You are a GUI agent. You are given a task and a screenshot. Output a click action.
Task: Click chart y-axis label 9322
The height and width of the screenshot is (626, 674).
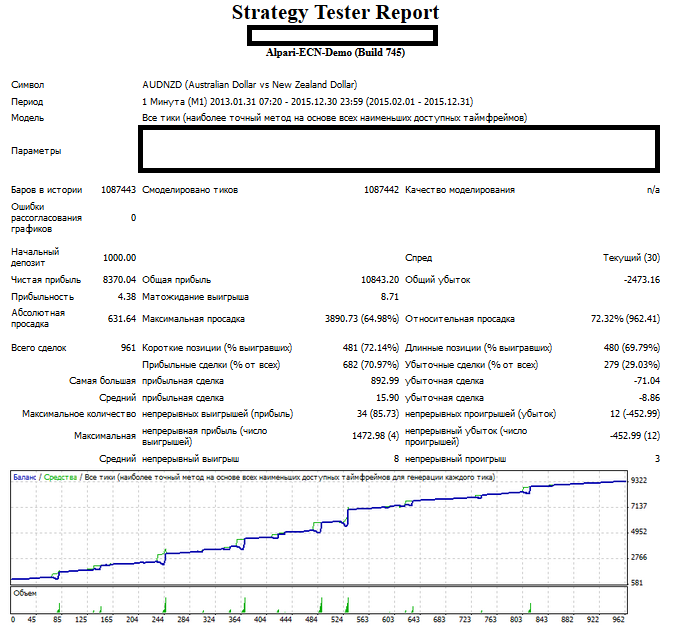[639, 480]
